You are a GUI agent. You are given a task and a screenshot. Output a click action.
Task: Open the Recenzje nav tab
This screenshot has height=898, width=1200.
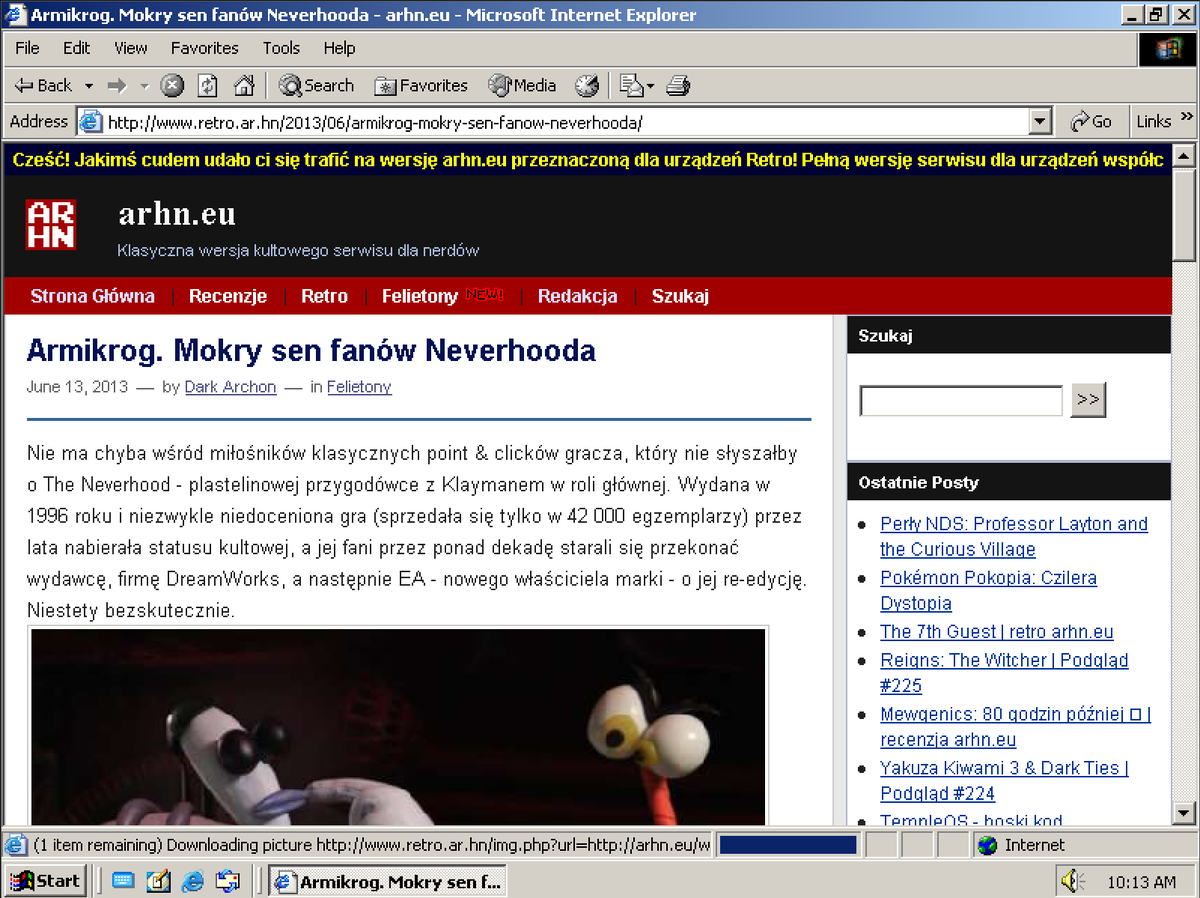click(x=228, y=296)
